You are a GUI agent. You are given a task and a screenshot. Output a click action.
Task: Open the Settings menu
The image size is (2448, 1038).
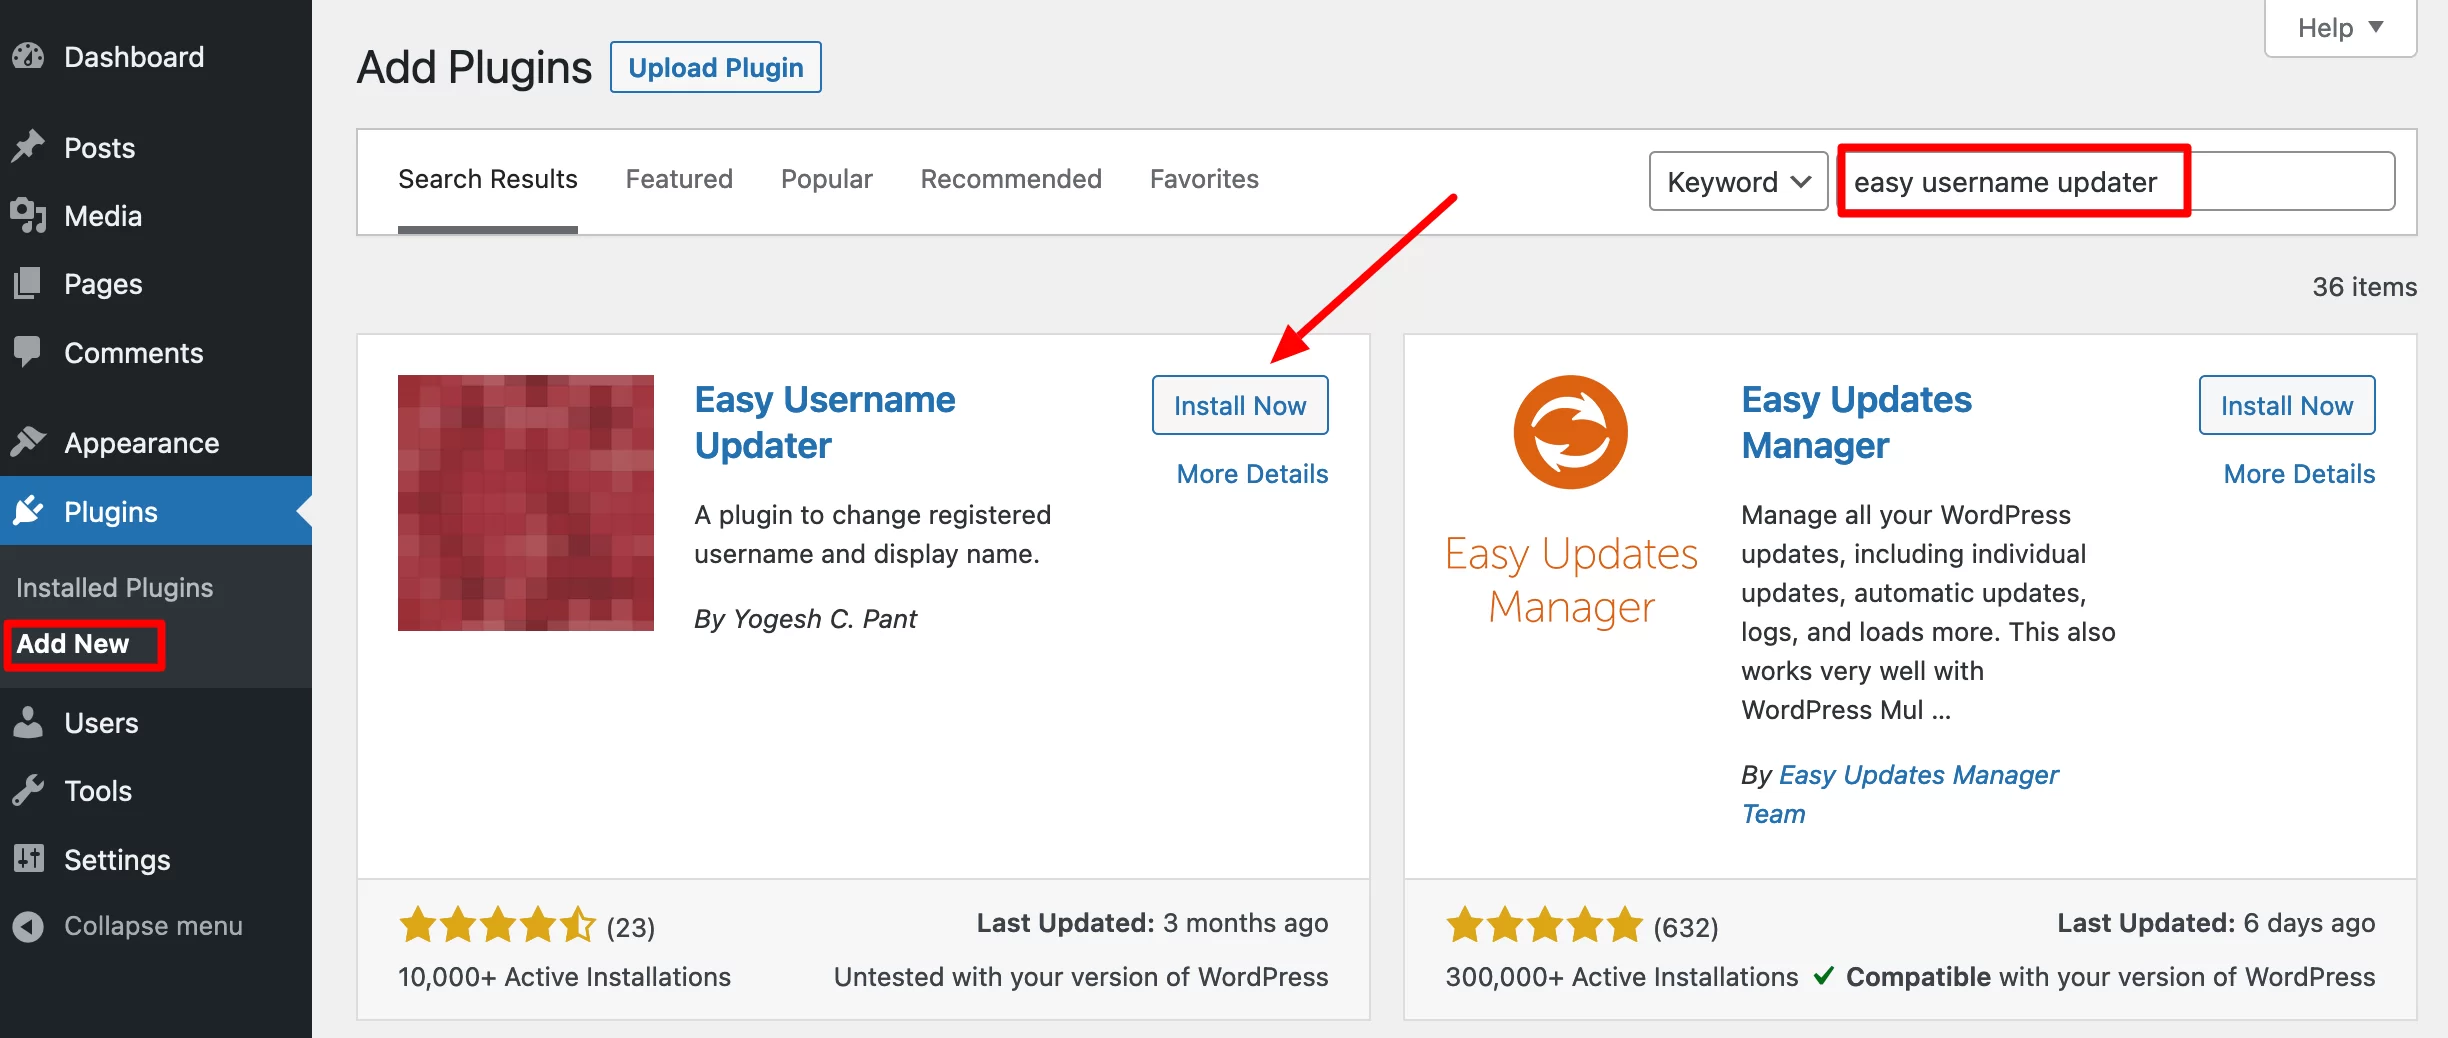point(156,860)
